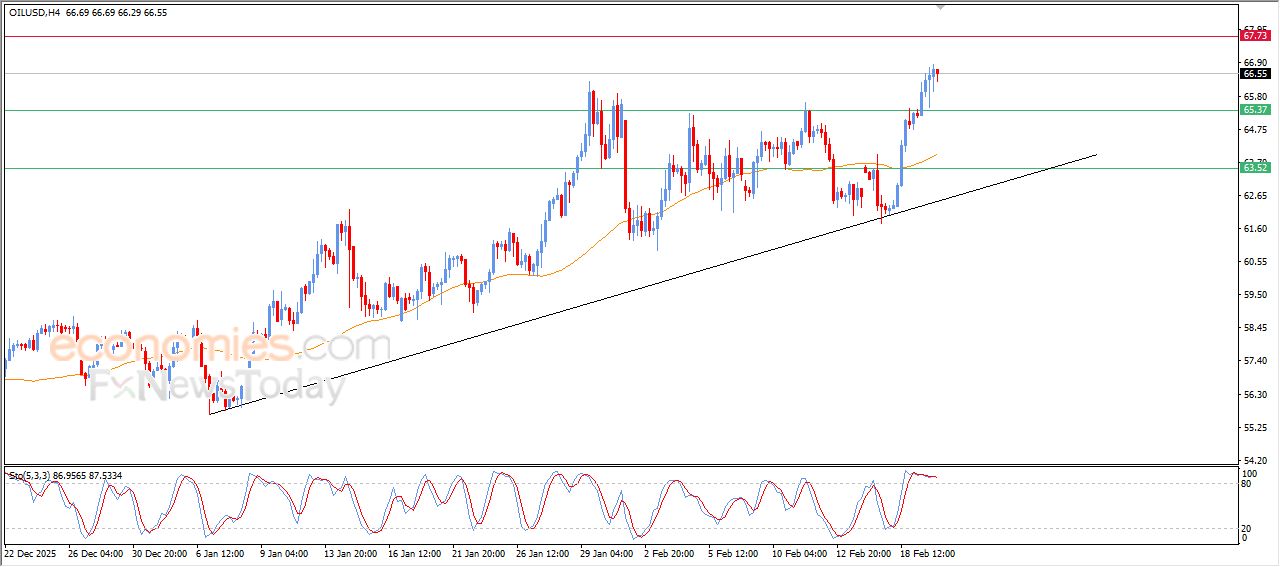Click the 10 Feb 04:00 date label

click(801, 552)
